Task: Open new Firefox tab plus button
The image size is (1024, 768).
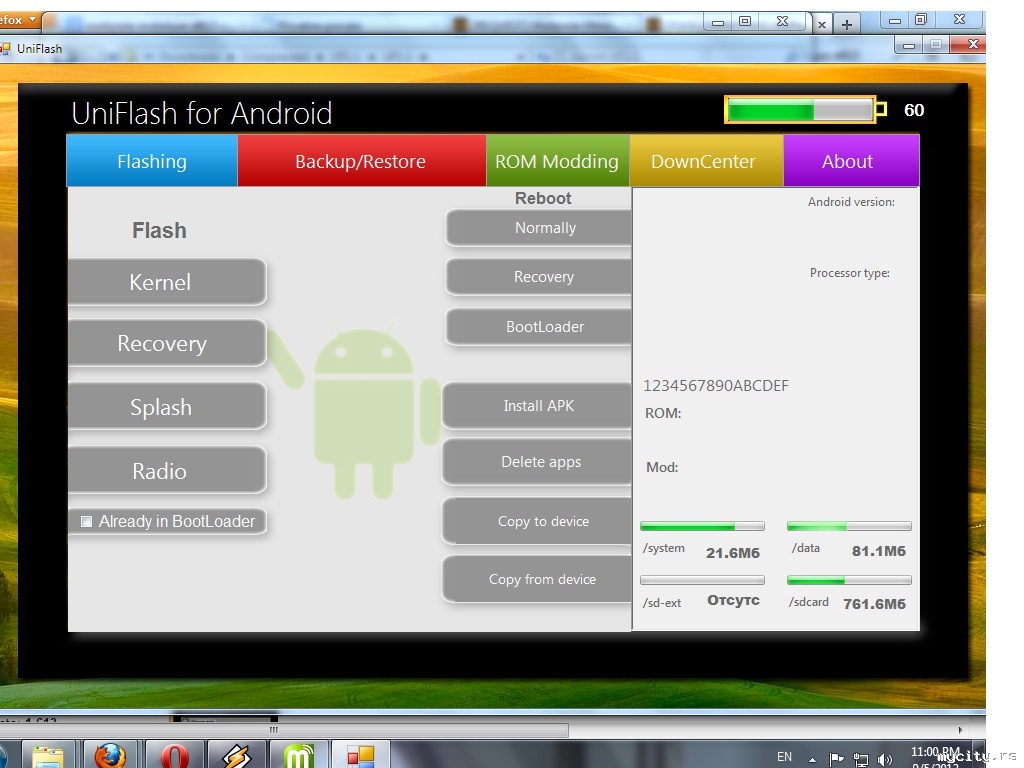Action: (847, 25)
